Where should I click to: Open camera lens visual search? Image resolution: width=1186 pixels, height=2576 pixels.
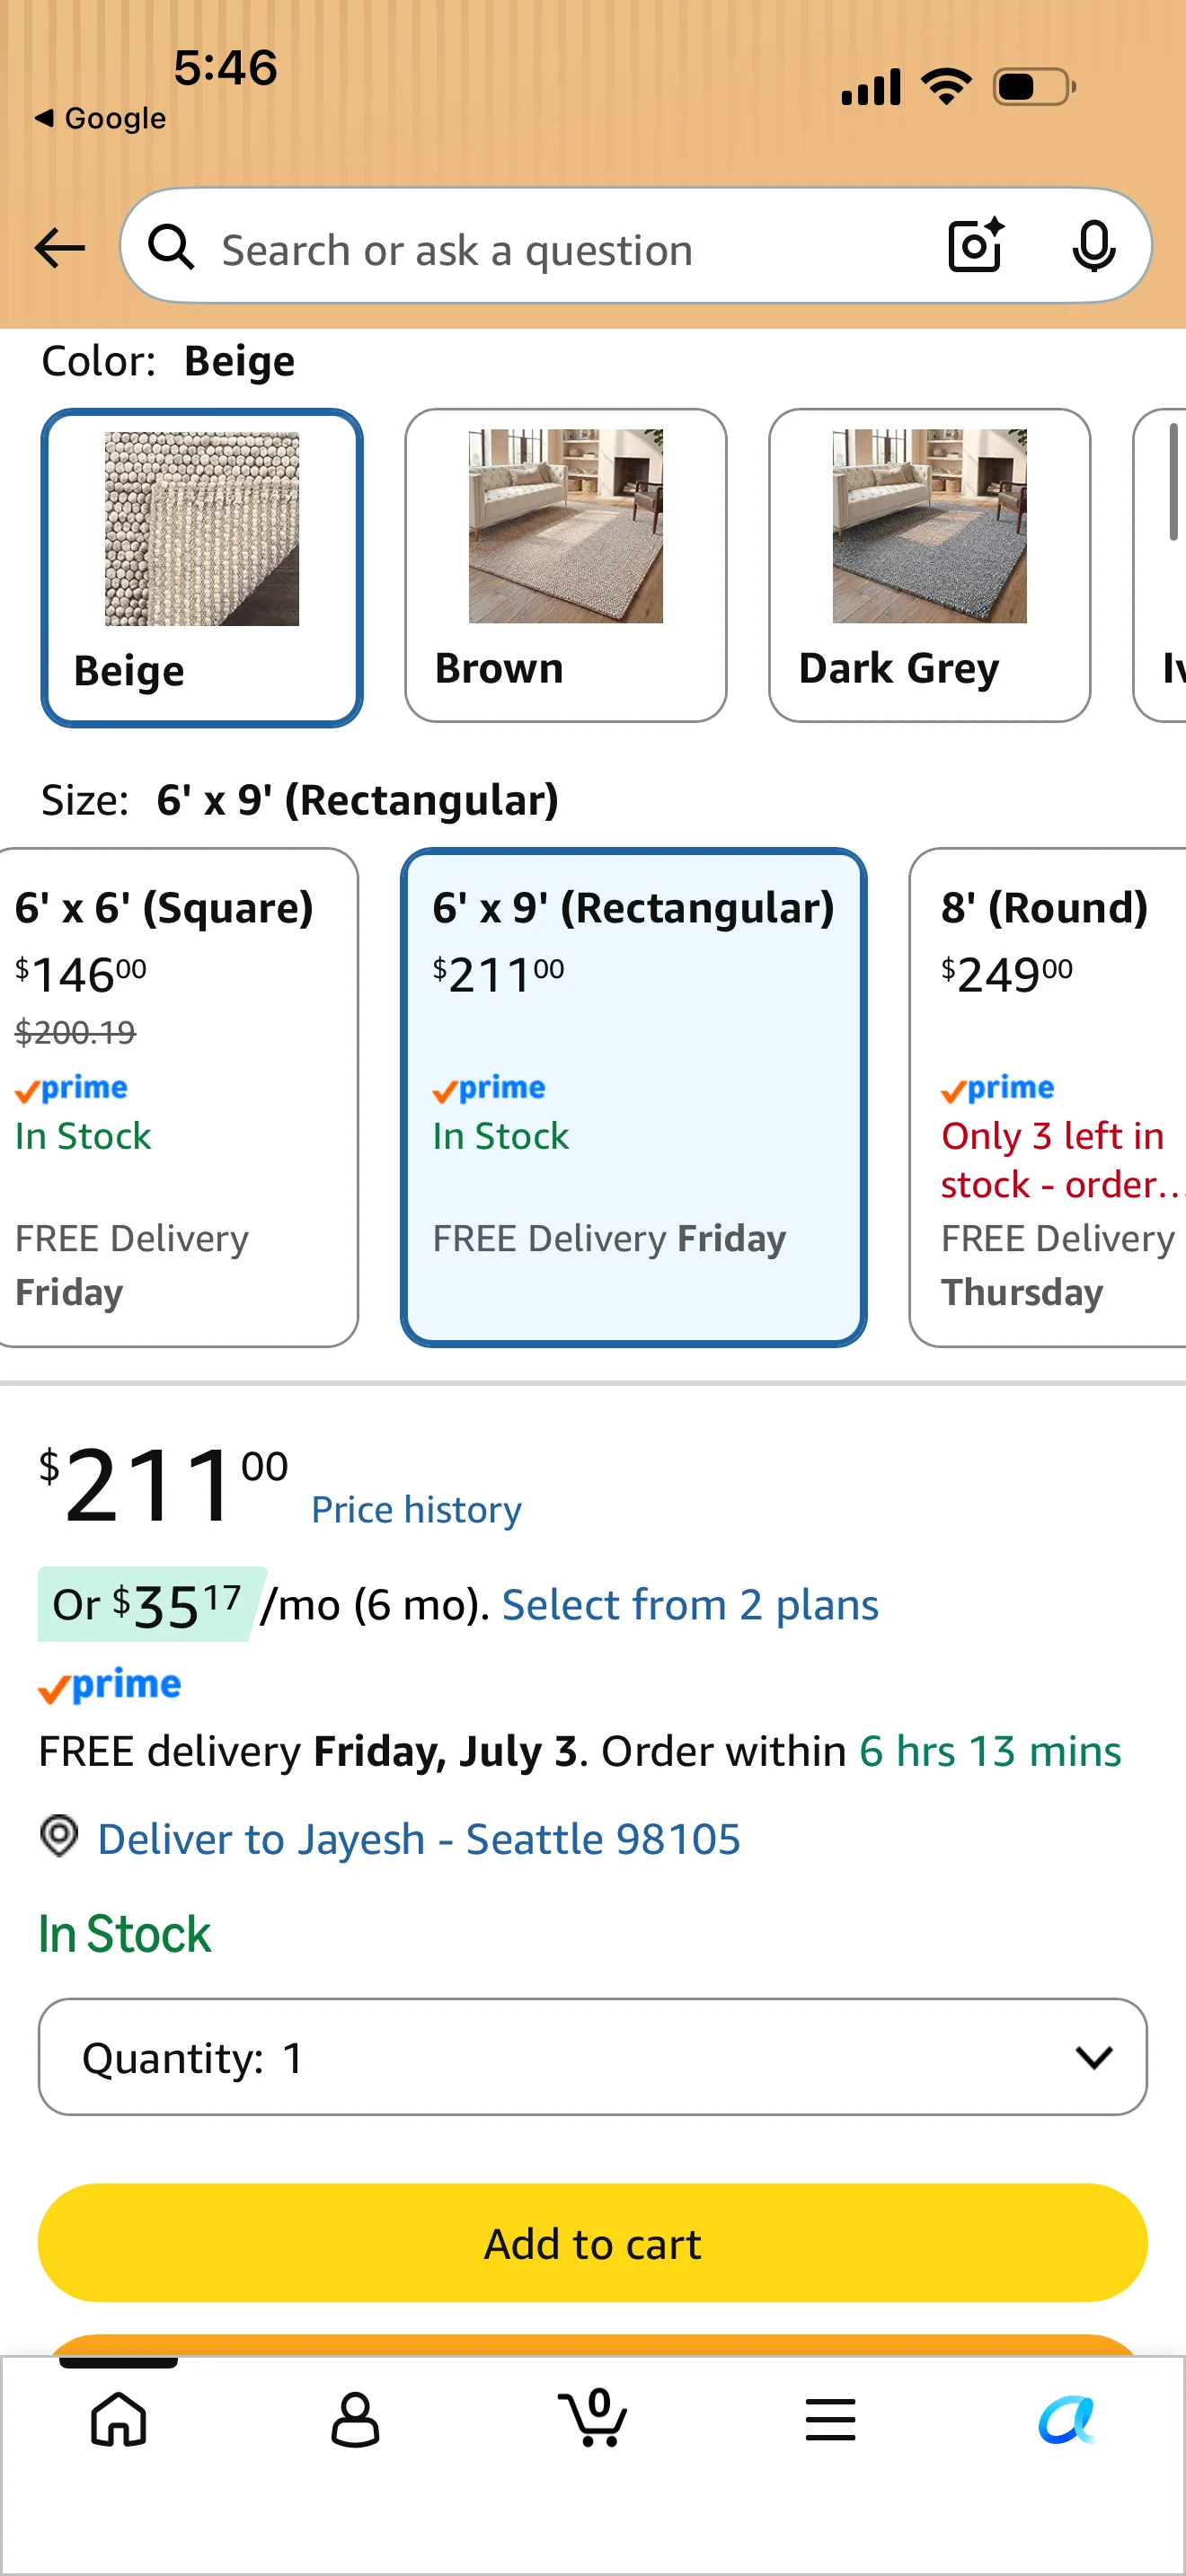click(x=975, y=245)
